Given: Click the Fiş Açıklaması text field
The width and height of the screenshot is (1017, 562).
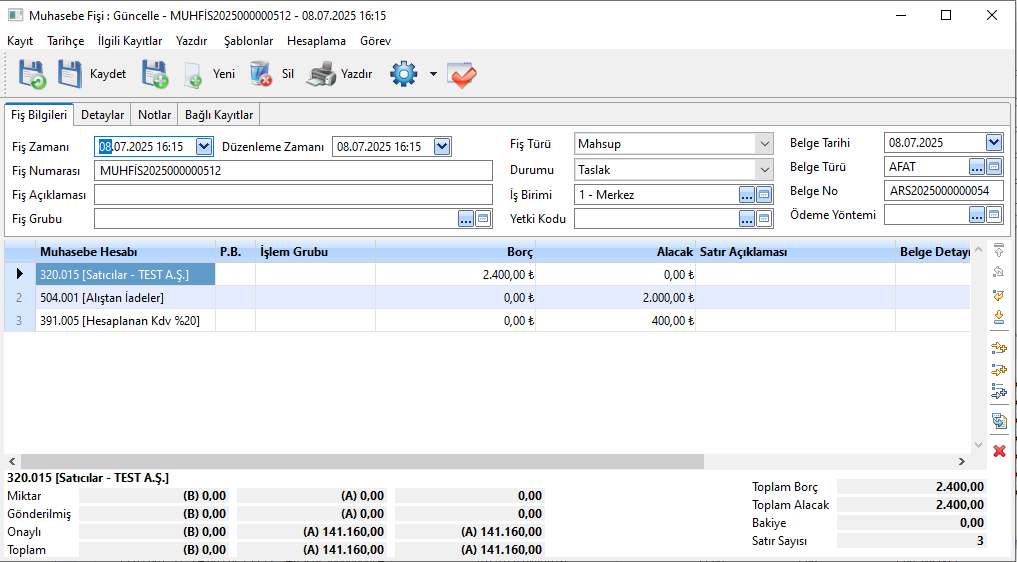Looking at the screenshot, I should [293, 195].
